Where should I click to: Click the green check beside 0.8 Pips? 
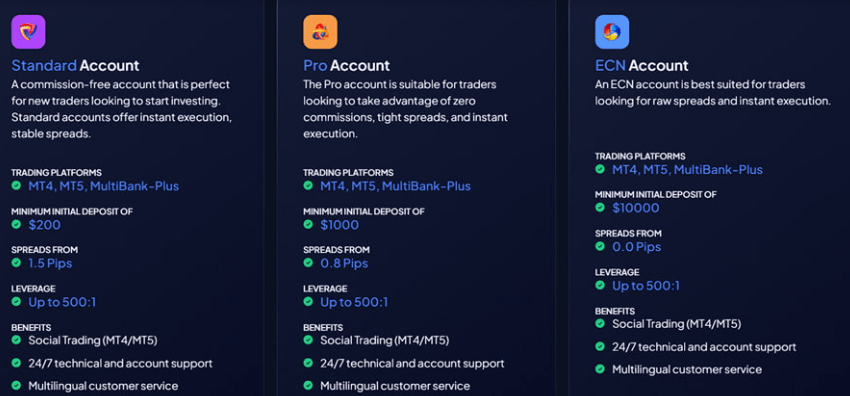click(308, 263)
